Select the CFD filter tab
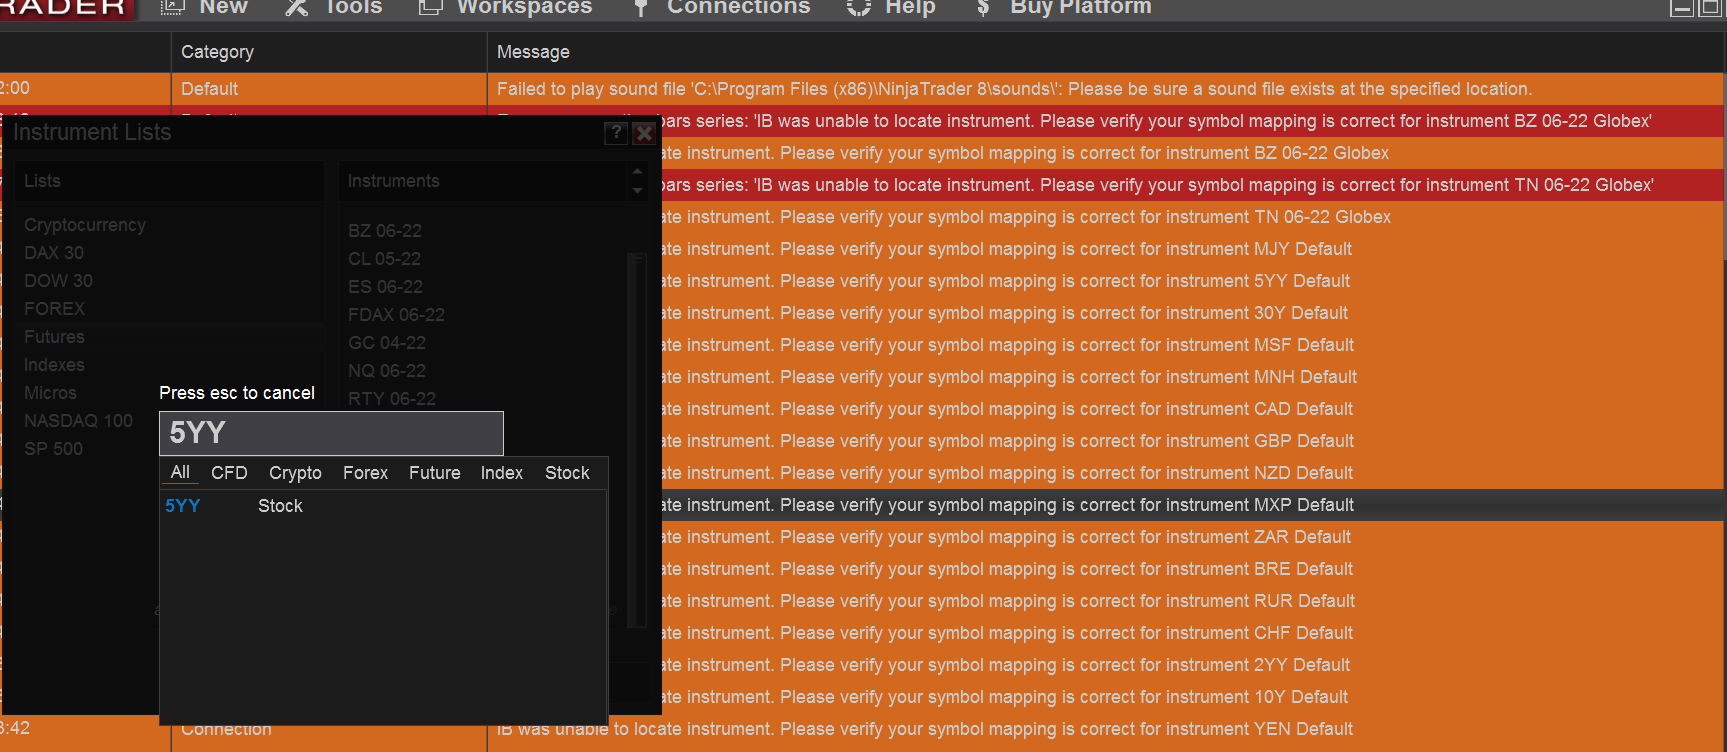The image size is (1727, 752). (229, 473)
